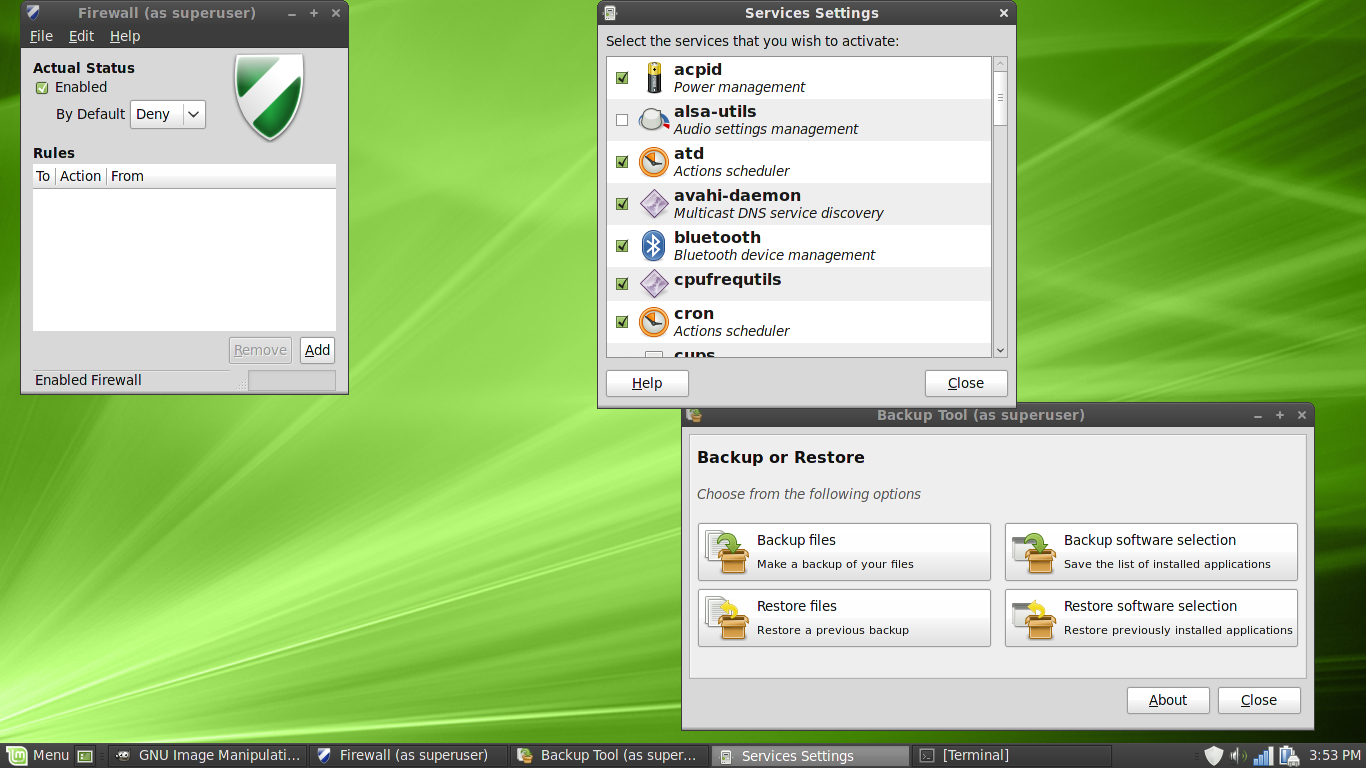
Task: Click the services list scrollbar thumb
Action: (x=1000, y=98)
